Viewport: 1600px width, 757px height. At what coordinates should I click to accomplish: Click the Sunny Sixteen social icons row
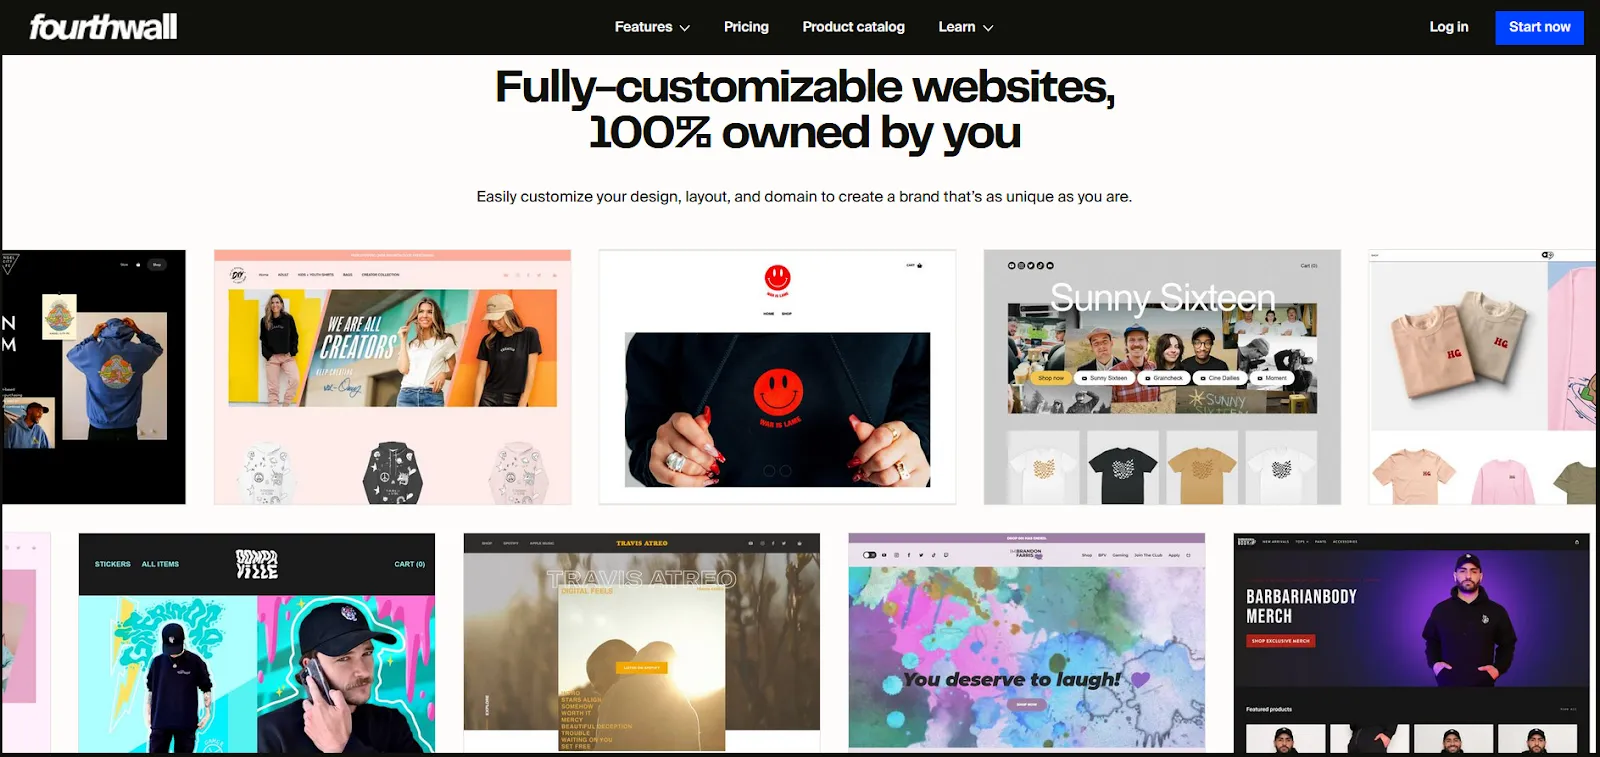pyautogui.click(x=1030, y=266)
